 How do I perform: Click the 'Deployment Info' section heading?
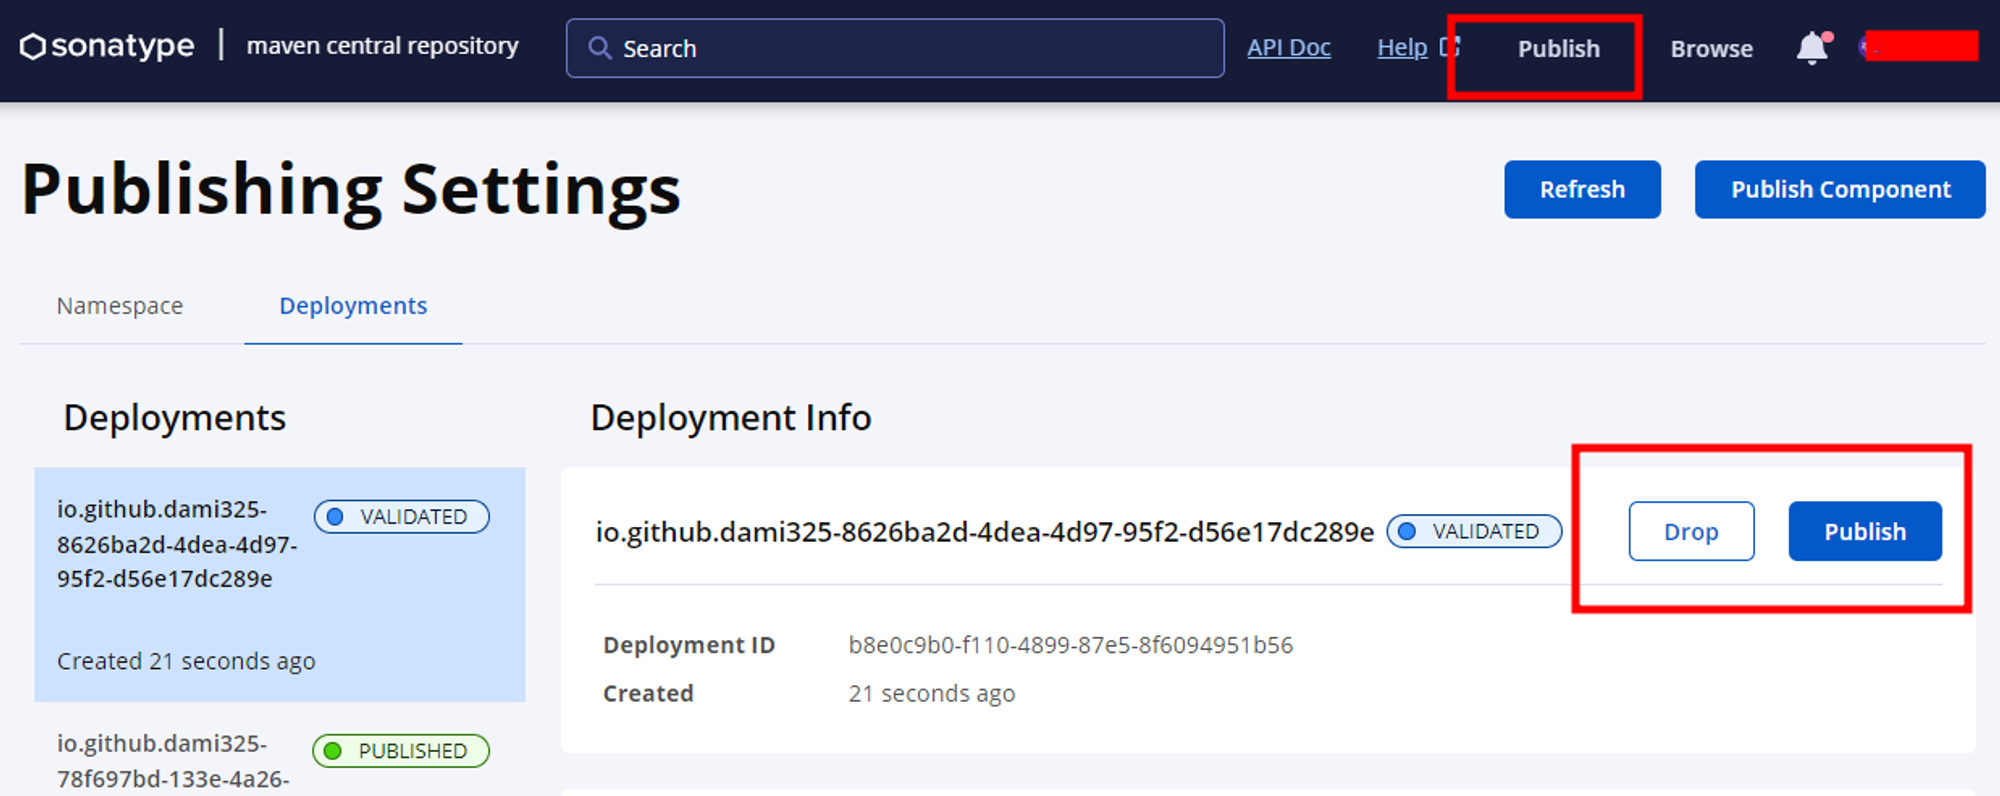pyautogui.click(x=731, y=418)
